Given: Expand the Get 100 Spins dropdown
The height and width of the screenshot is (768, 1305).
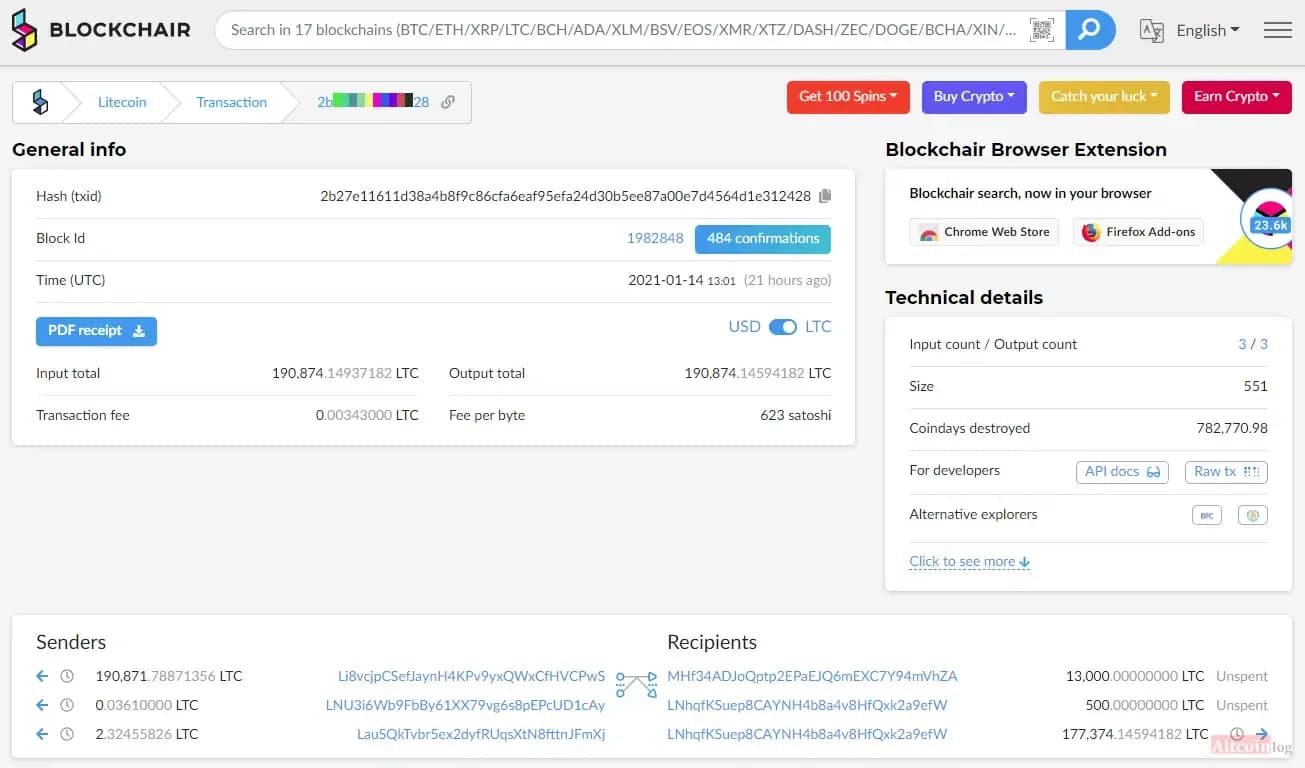Looking at the screenshot, I should pos(848,97).
